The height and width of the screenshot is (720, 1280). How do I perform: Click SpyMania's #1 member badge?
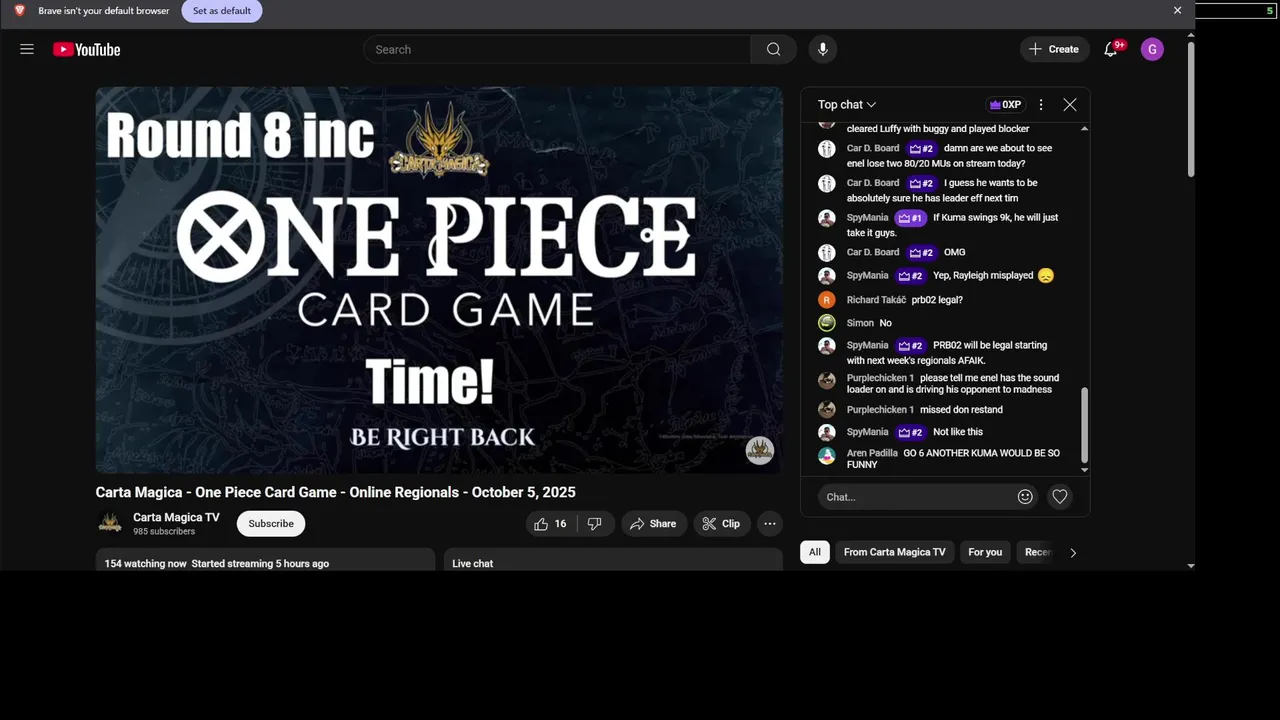(x=910, y=218)
